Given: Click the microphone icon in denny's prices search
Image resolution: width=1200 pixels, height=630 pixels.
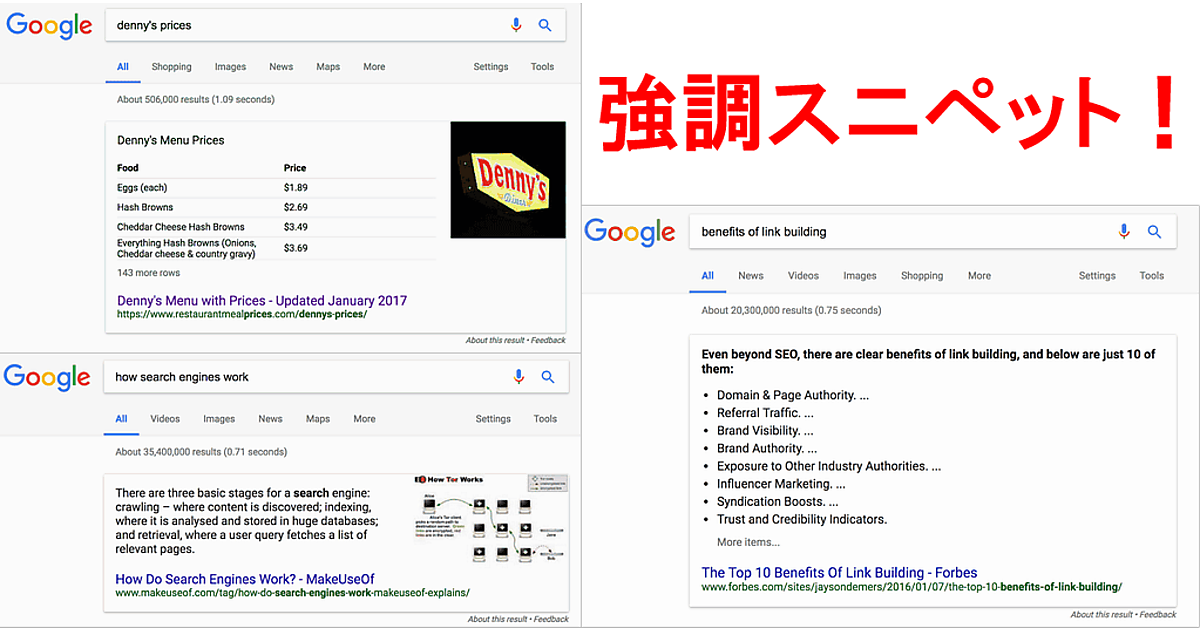Looking at the screenshot, I should pyautogui.click(x=516, y=25).
